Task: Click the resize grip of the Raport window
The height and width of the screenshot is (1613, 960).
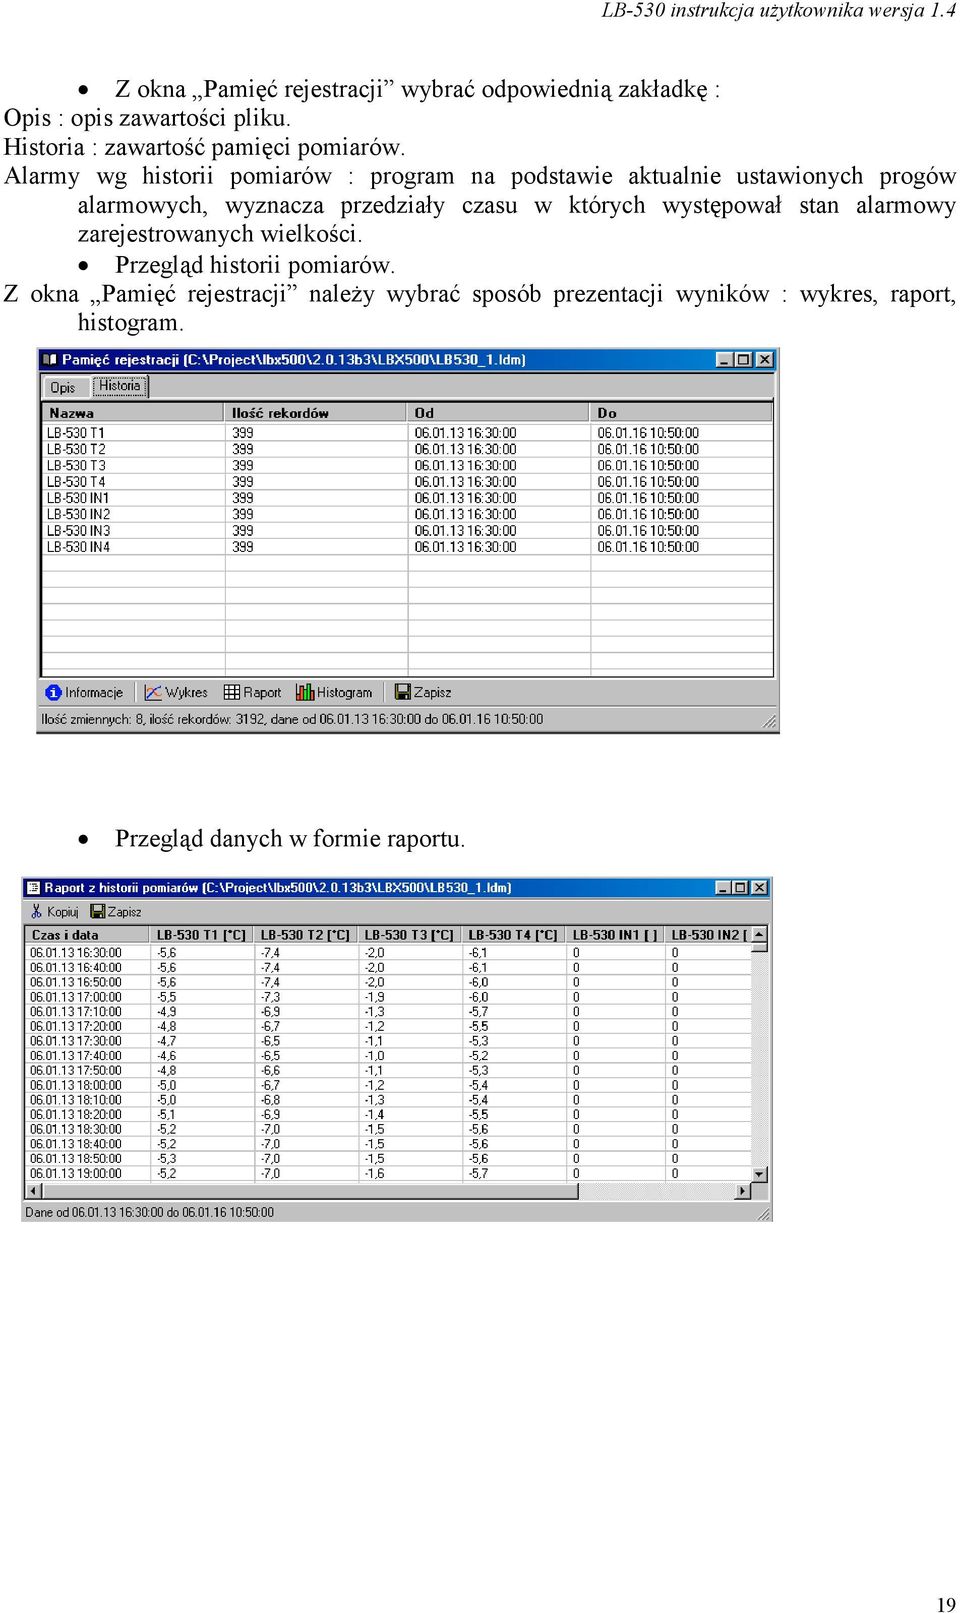Action: coord(764,1213)
